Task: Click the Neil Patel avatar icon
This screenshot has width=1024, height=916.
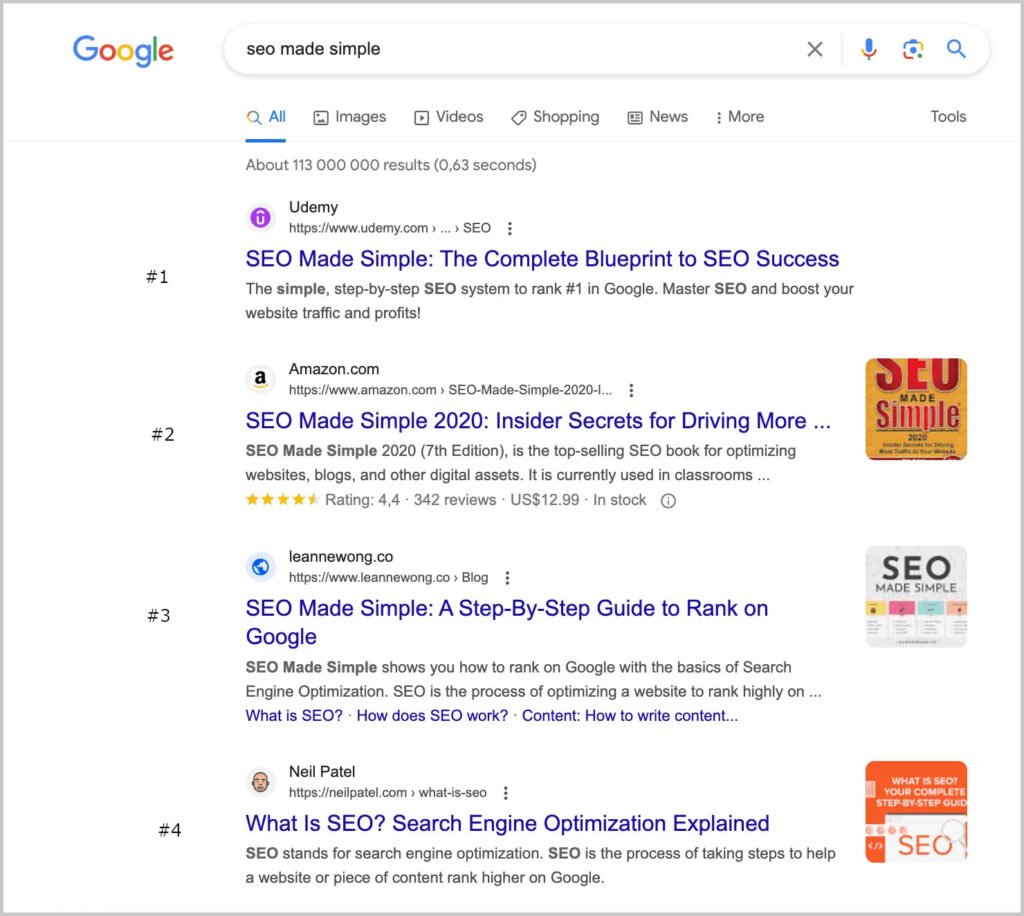Action: click(x=260, y=781)
